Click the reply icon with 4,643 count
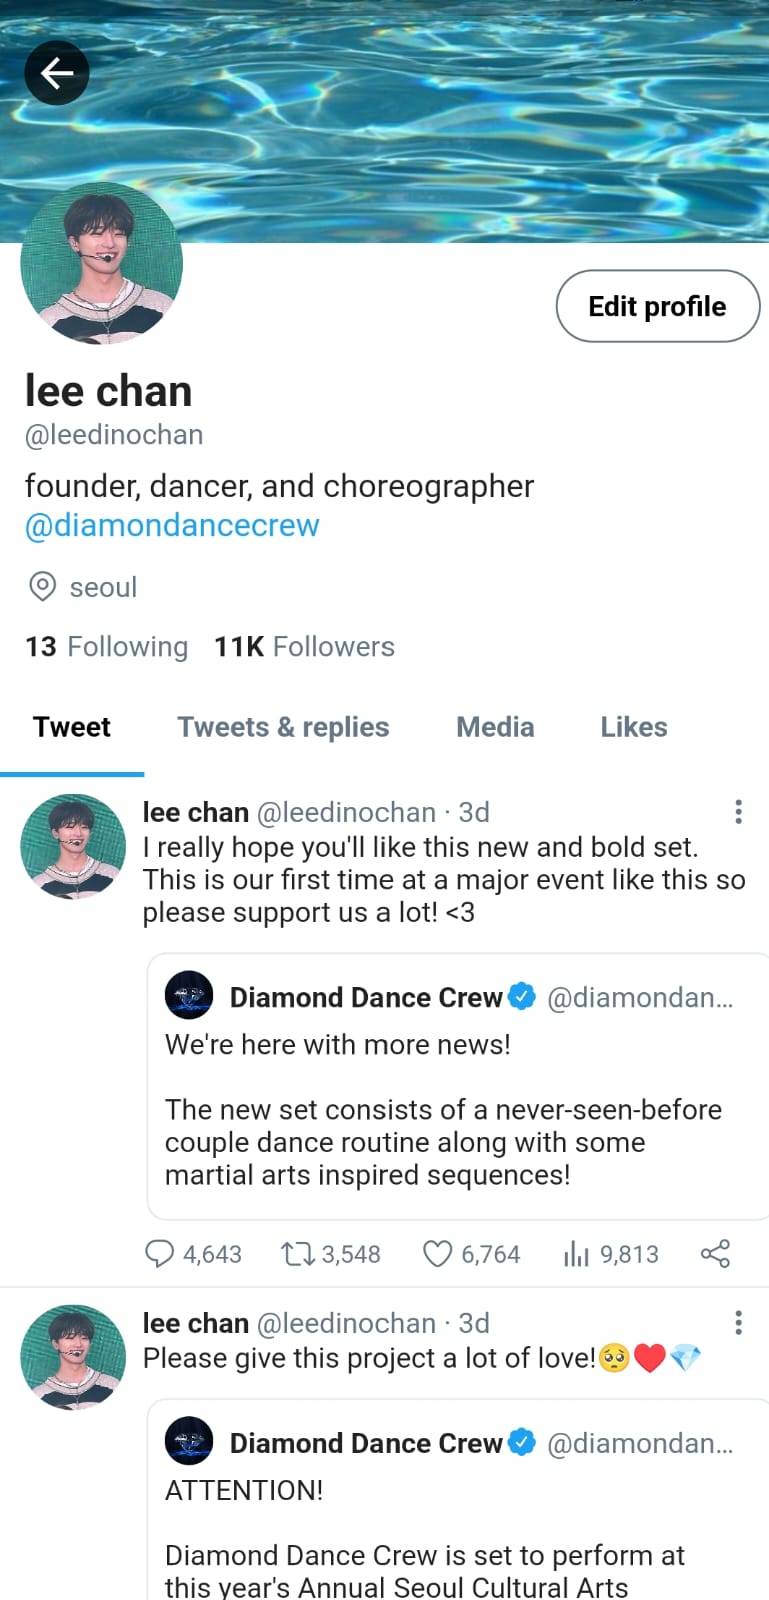769x1600 pixels. click(160, 1254)
